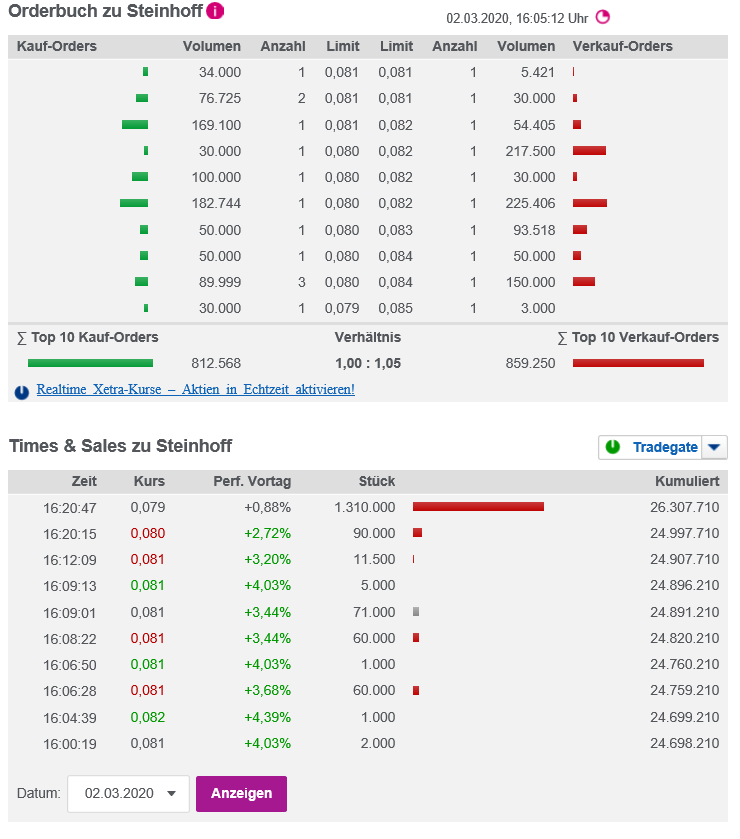This screenshot has height=839, width=740.
Task: Click the Σ icon before "Top 10 Verkauf-Orders"
Action: click(563, 337)
